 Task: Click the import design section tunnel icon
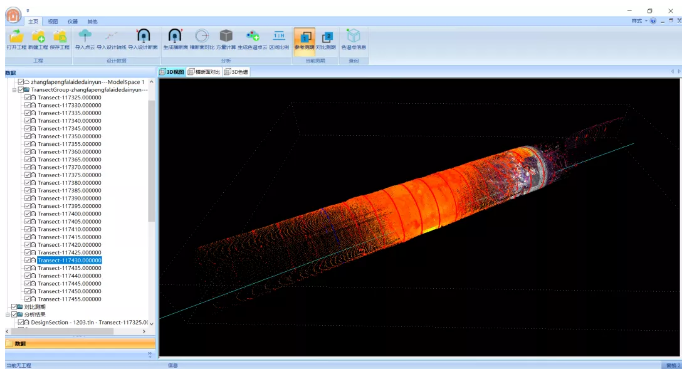click(143, 36)
